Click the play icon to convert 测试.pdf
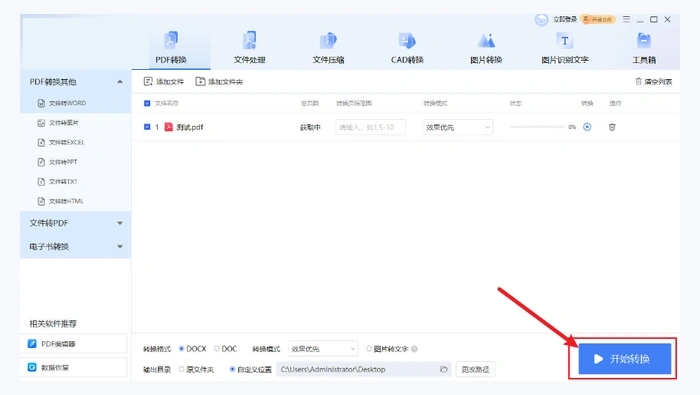The height and width of the screenshot is (395, 700). (x=587, y=127)
